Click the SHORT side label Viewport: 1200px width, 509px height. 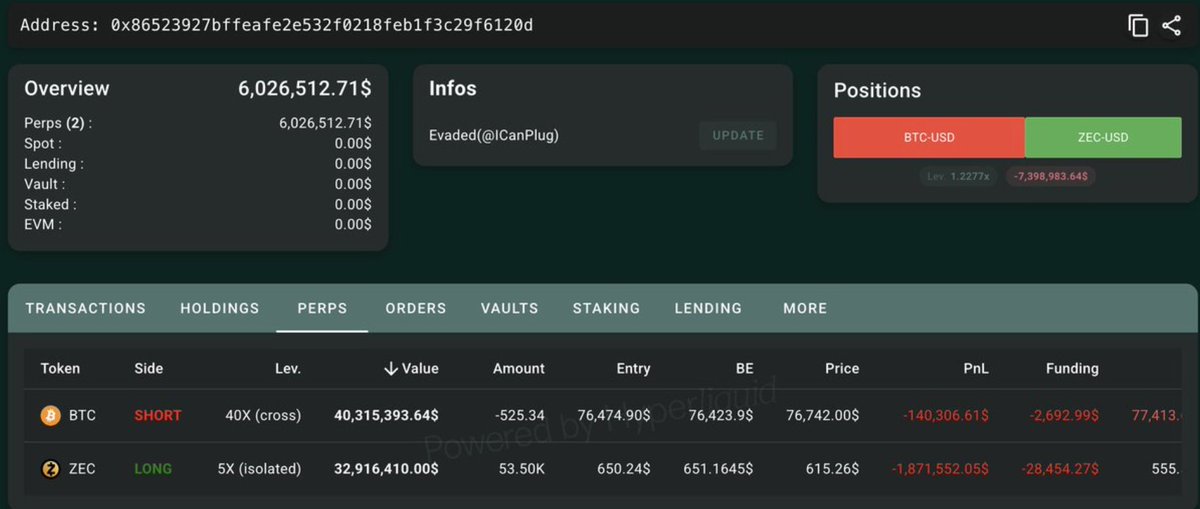pyautogui.click(x=158, y=415)
